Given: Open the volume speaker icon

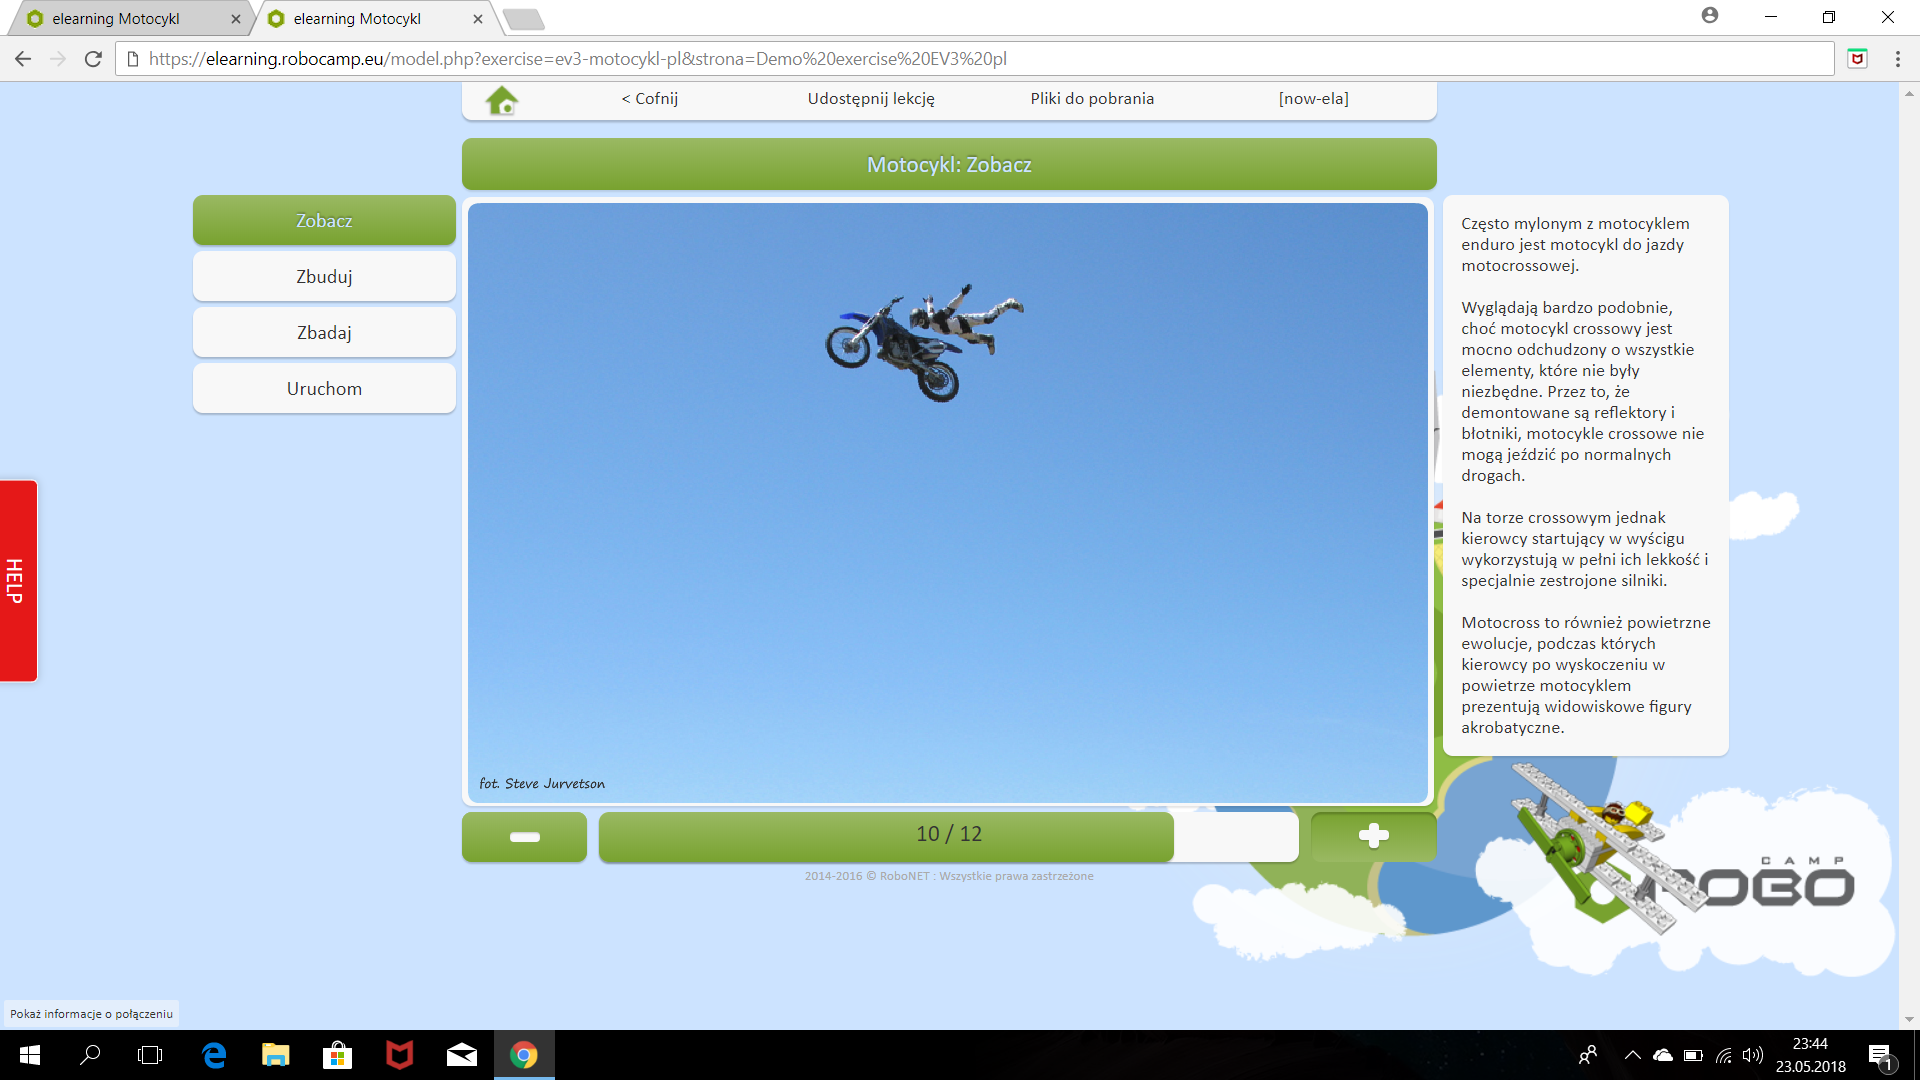Looking at the screenshot, I should coord(1753,1055).
